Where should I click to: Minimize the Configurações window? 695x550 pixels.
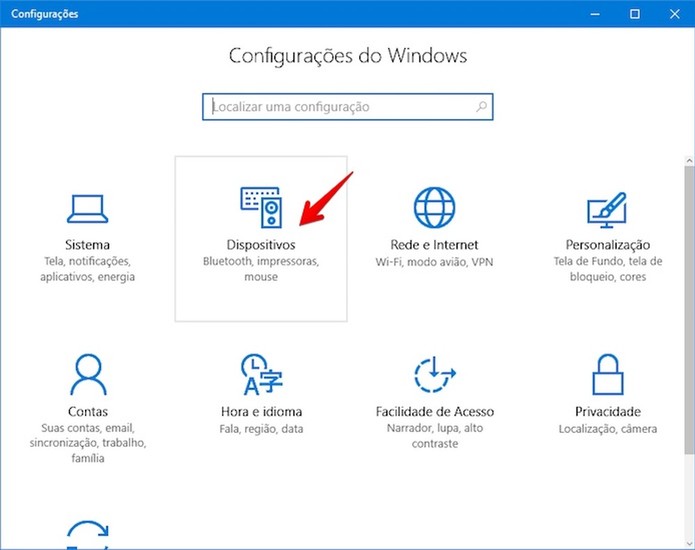[x=595, y=14]
